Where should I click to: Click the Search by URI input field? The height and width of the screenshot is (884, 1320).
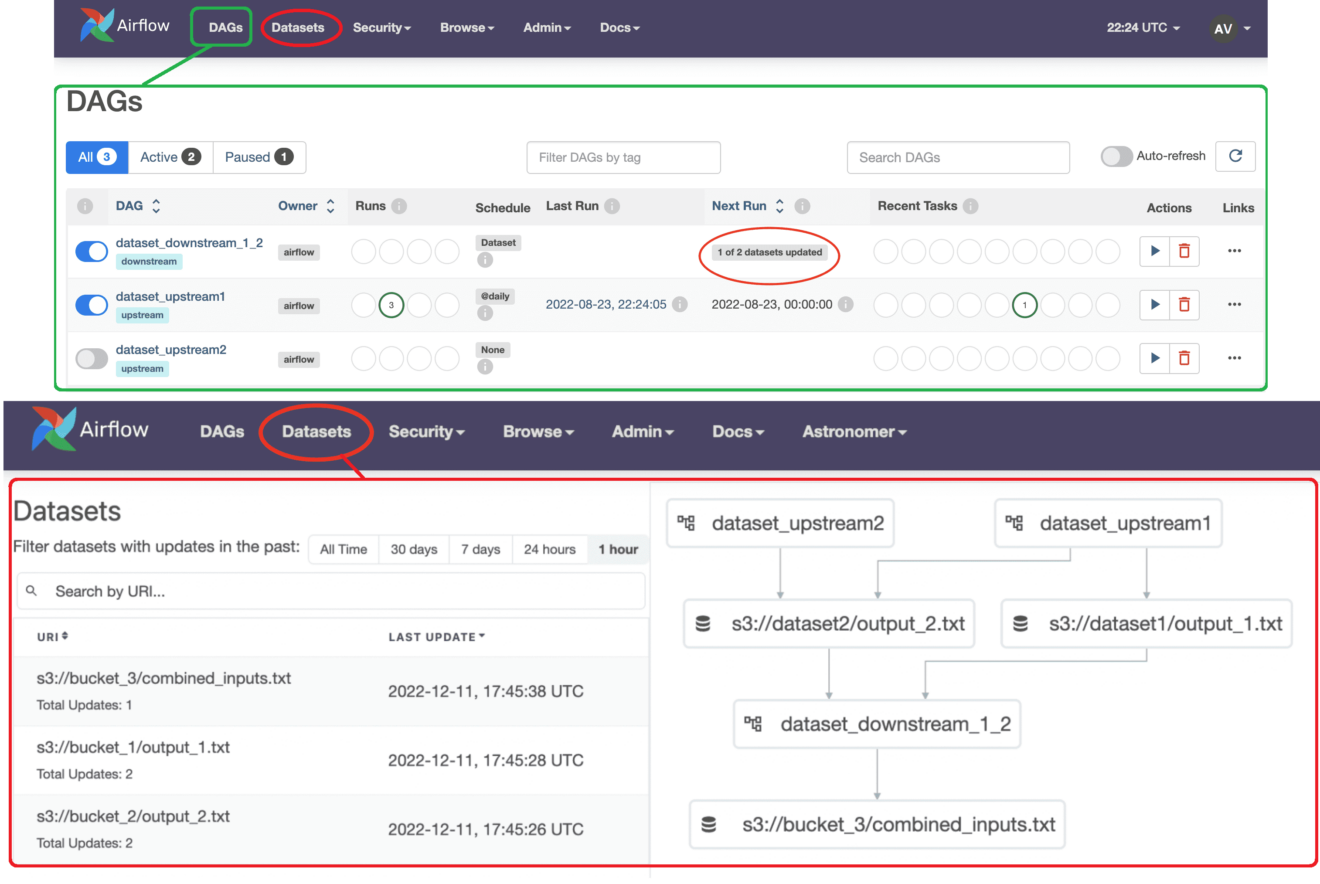coord(340,591)
